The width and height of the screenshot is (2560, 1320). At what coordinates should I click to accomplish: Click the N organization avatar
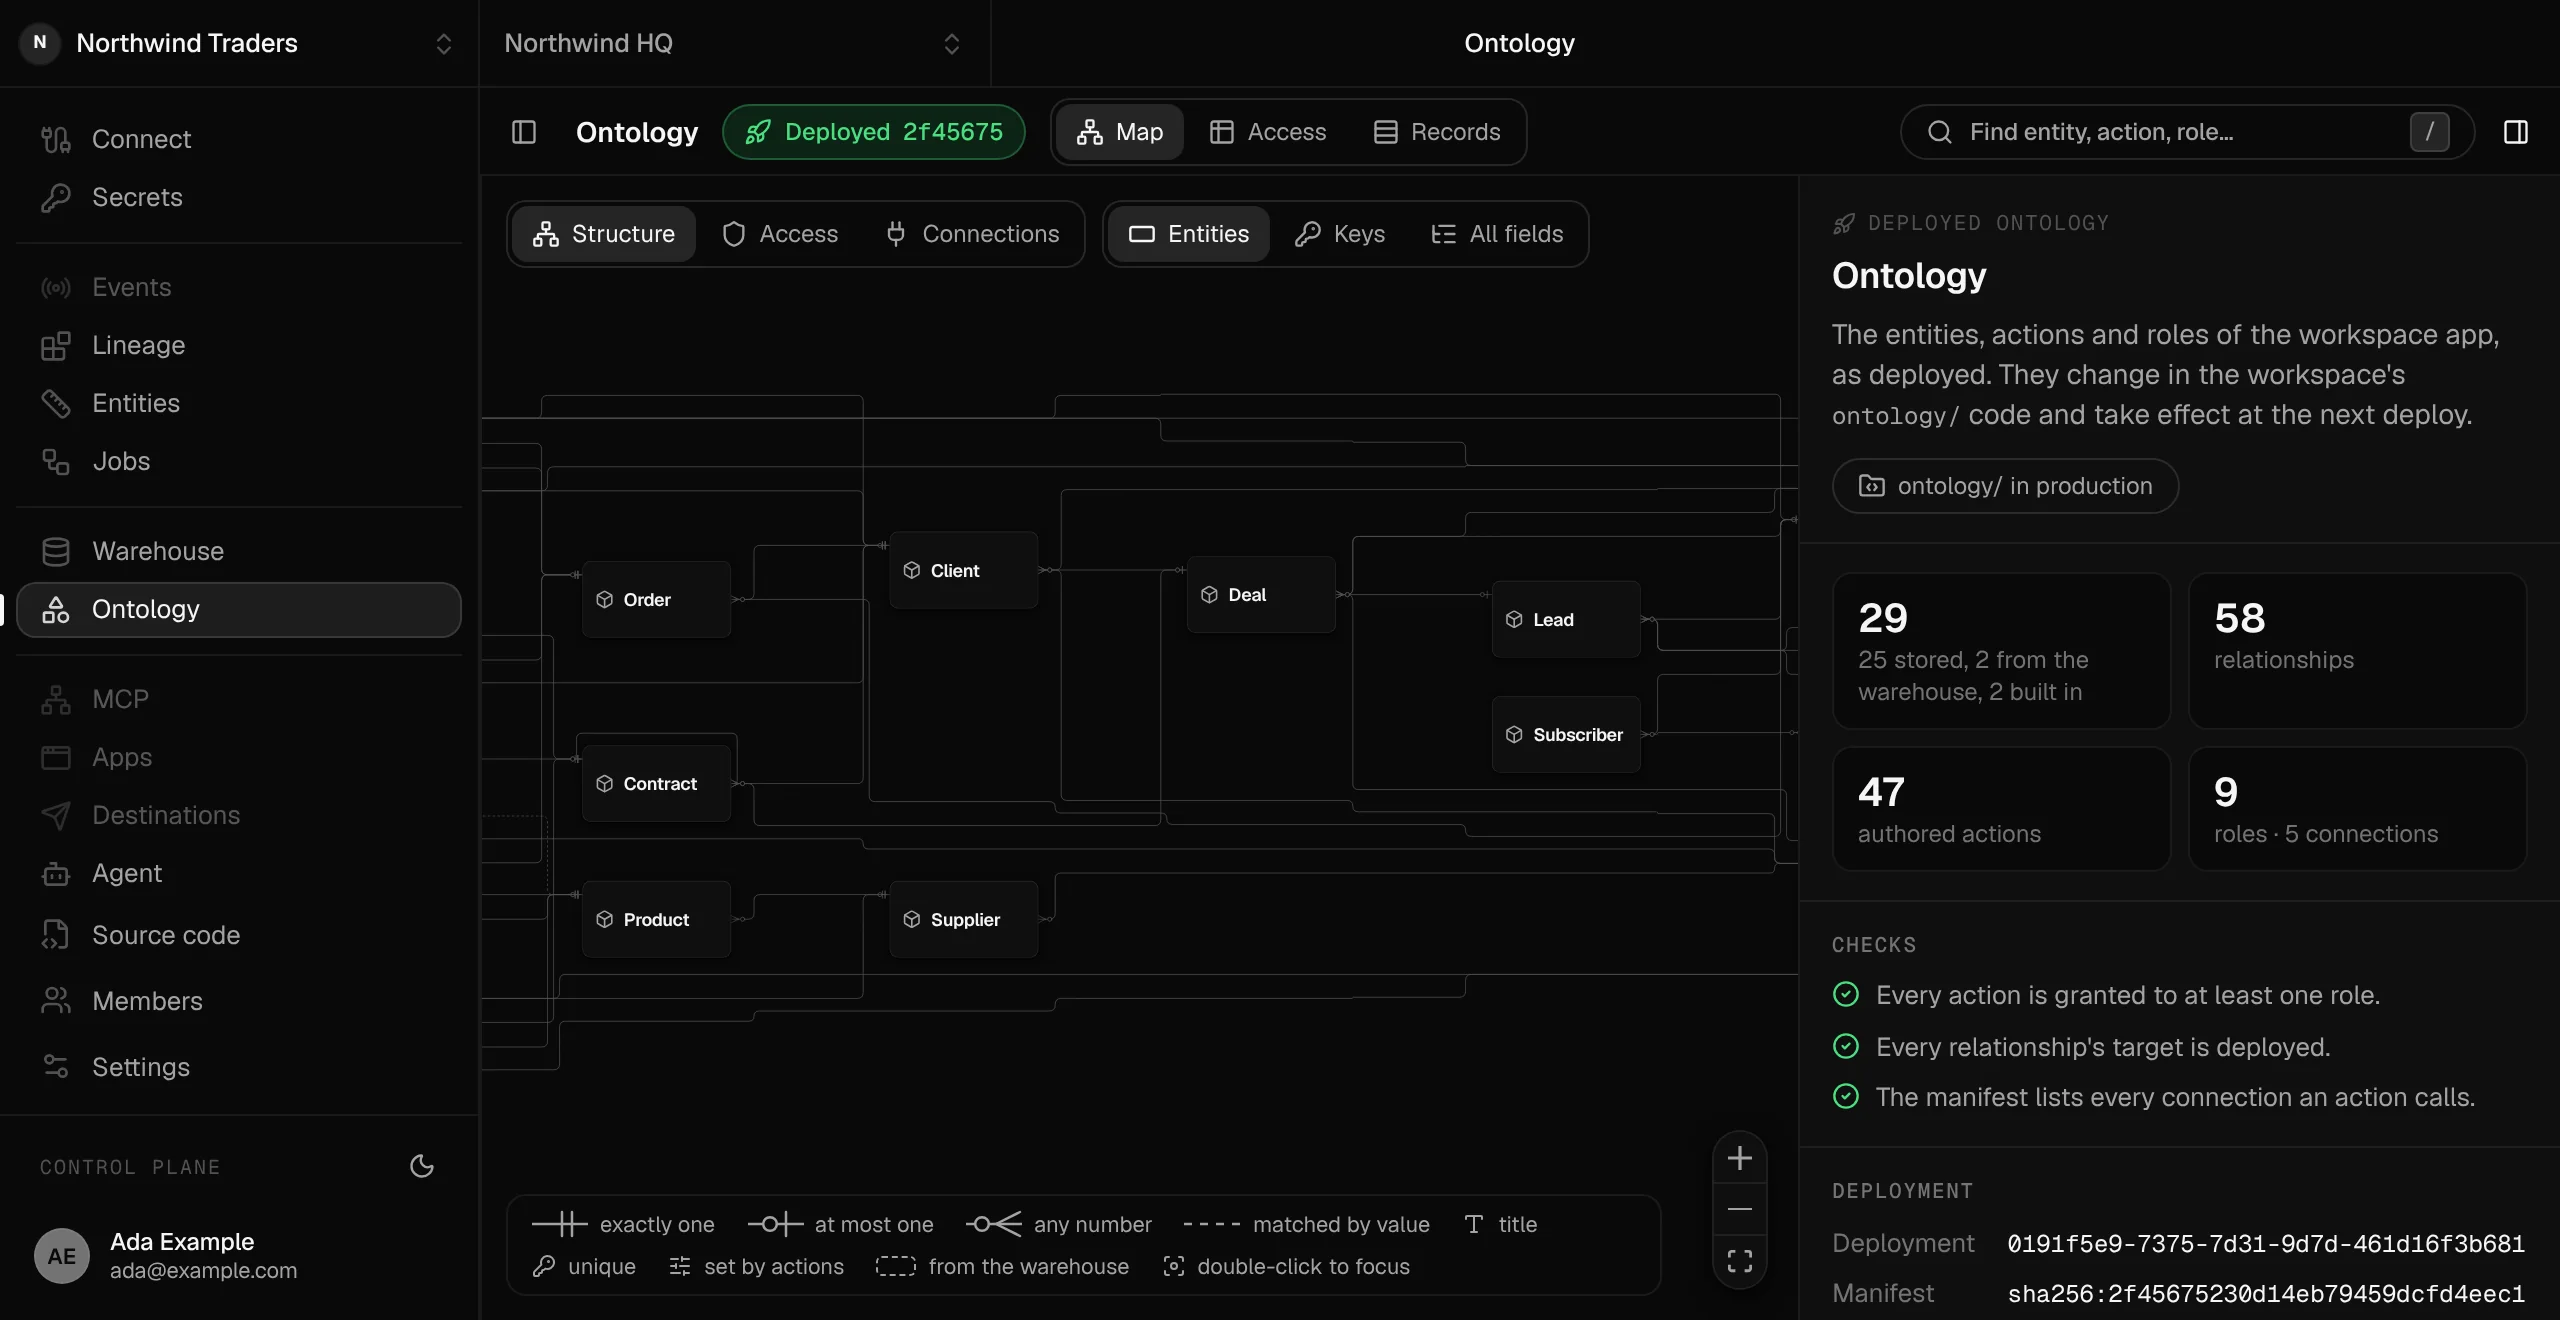[40, 43]
